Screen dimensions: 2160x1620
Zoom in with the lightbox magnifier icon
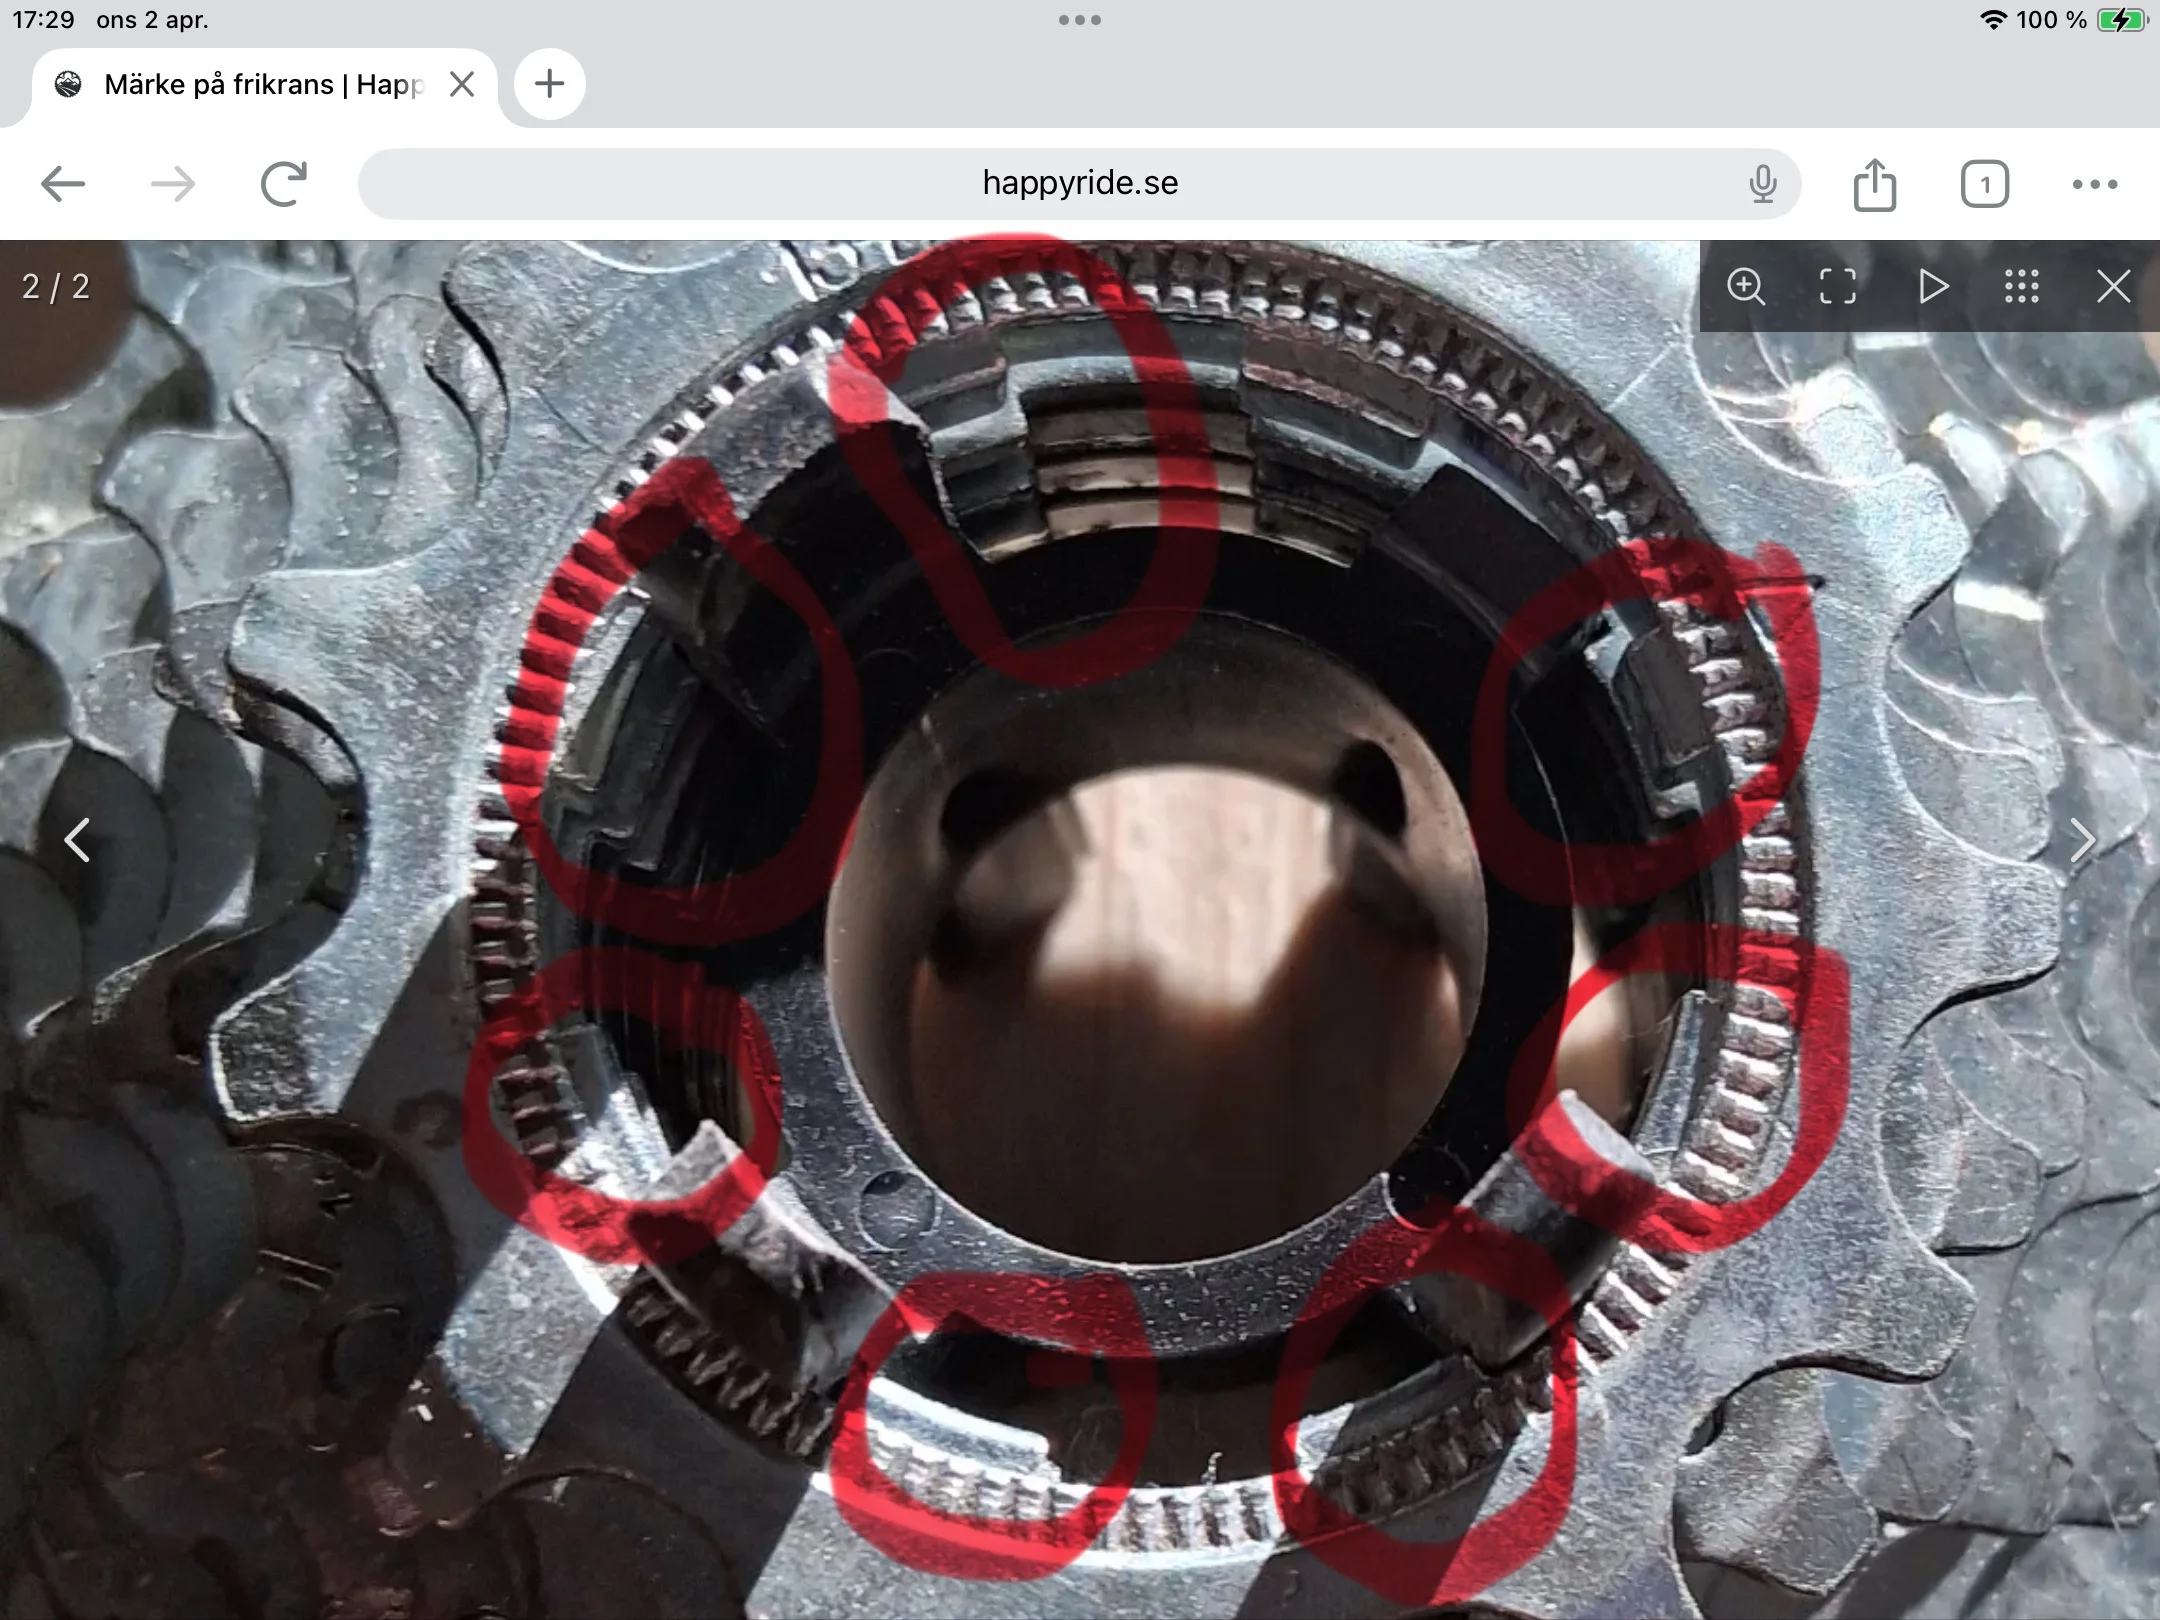1746,287
